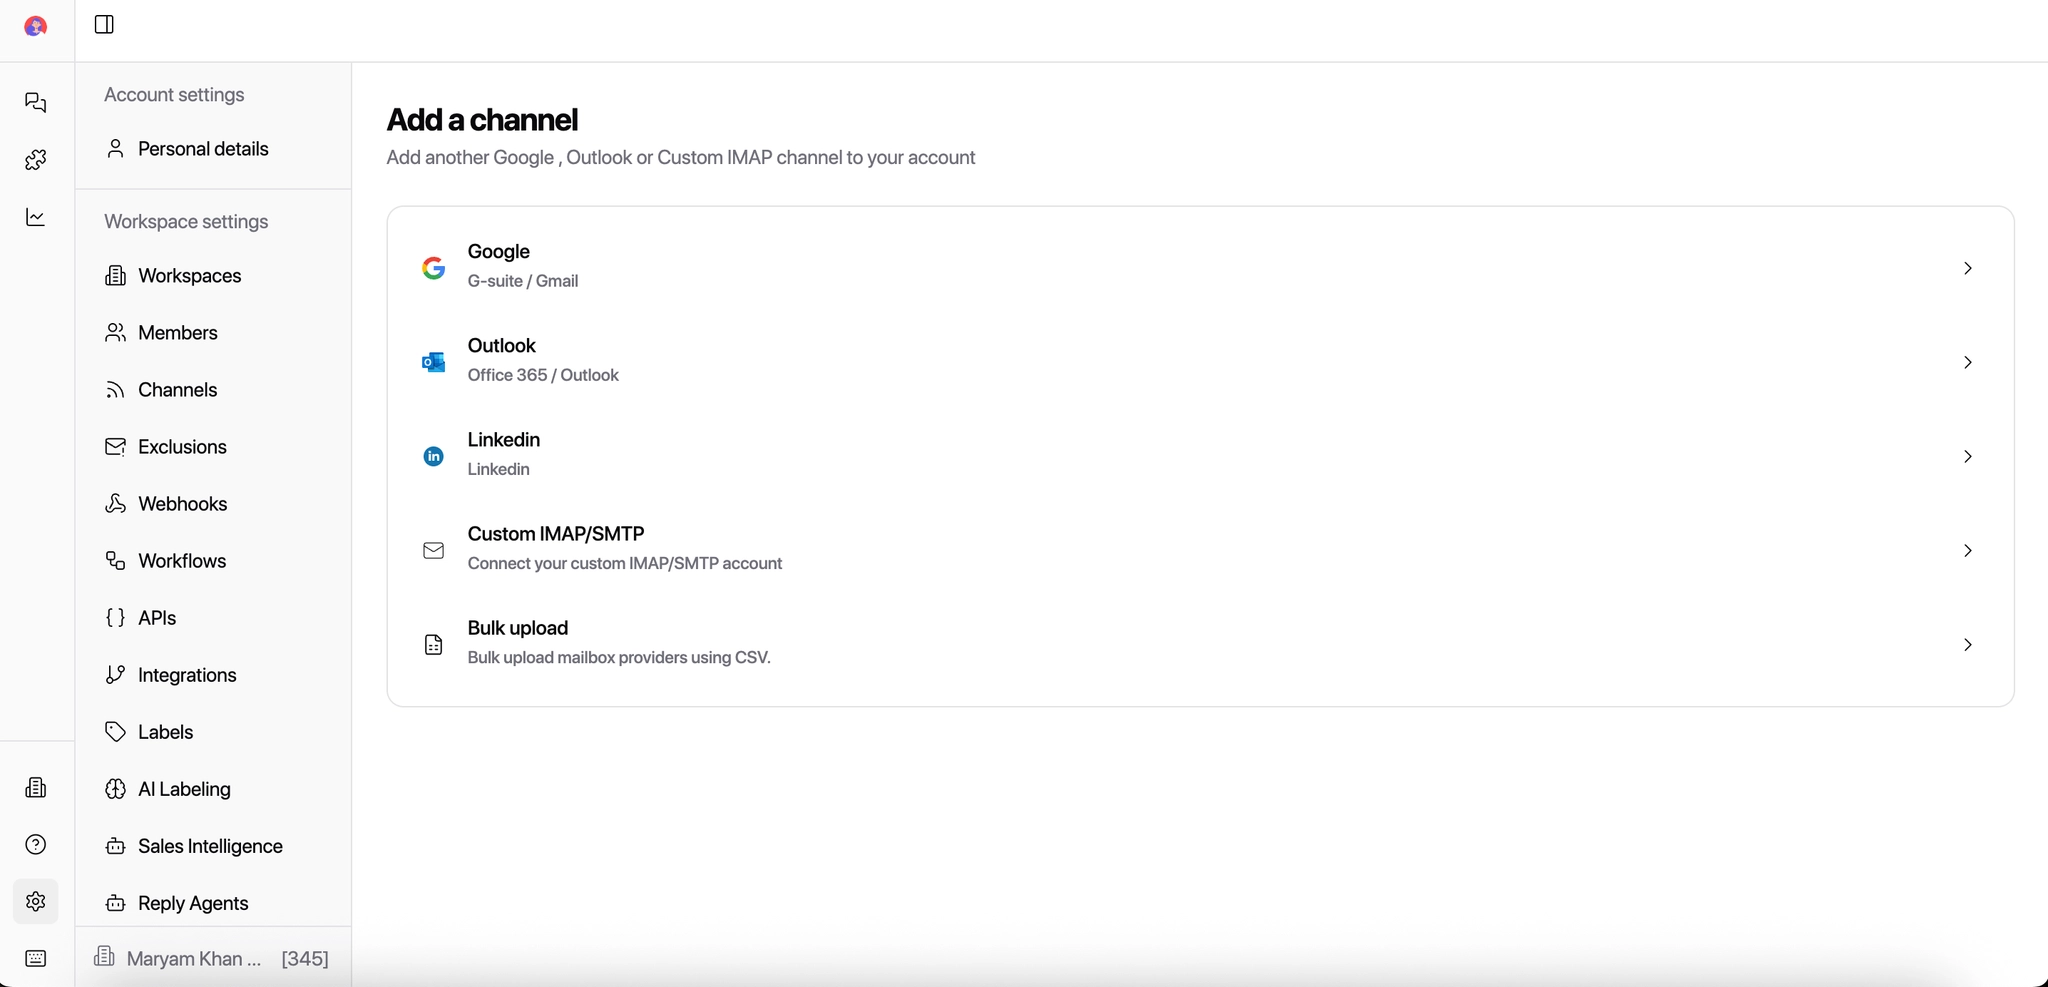Click the puzzle-piece integrations icon
2048x987 pixels.
click(x=36, y=160)
